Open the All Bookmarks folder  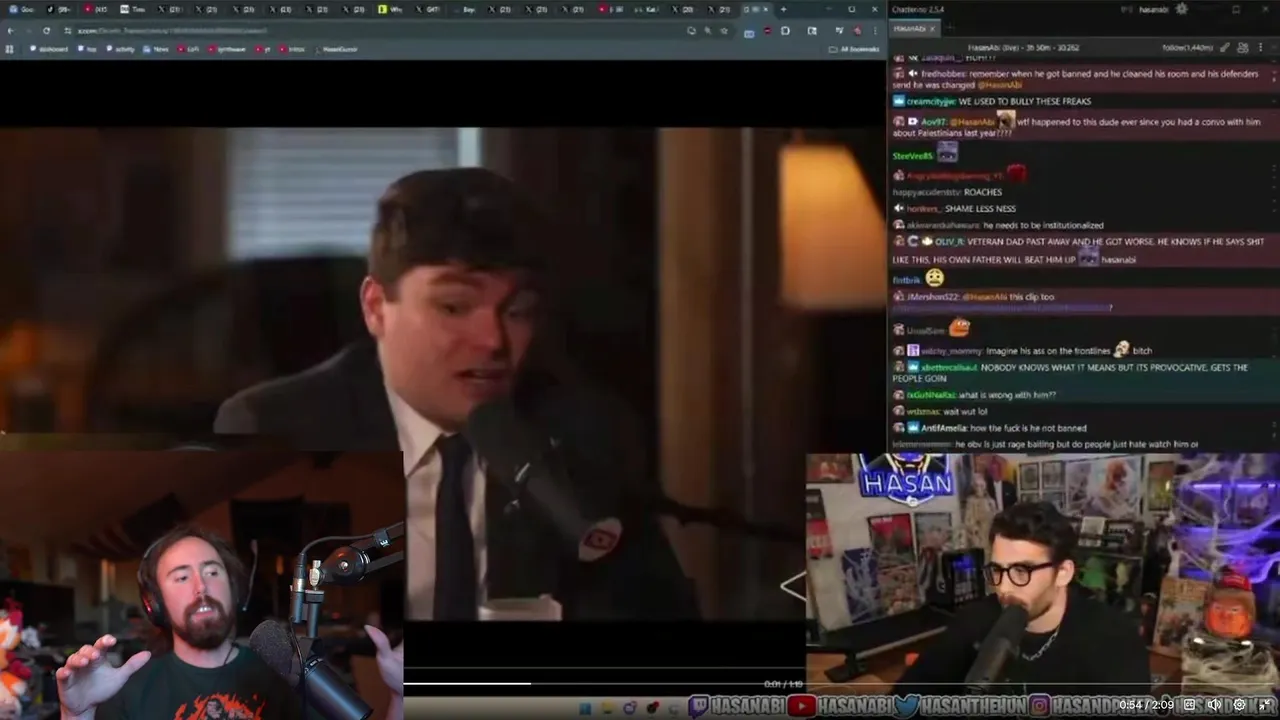856,49
